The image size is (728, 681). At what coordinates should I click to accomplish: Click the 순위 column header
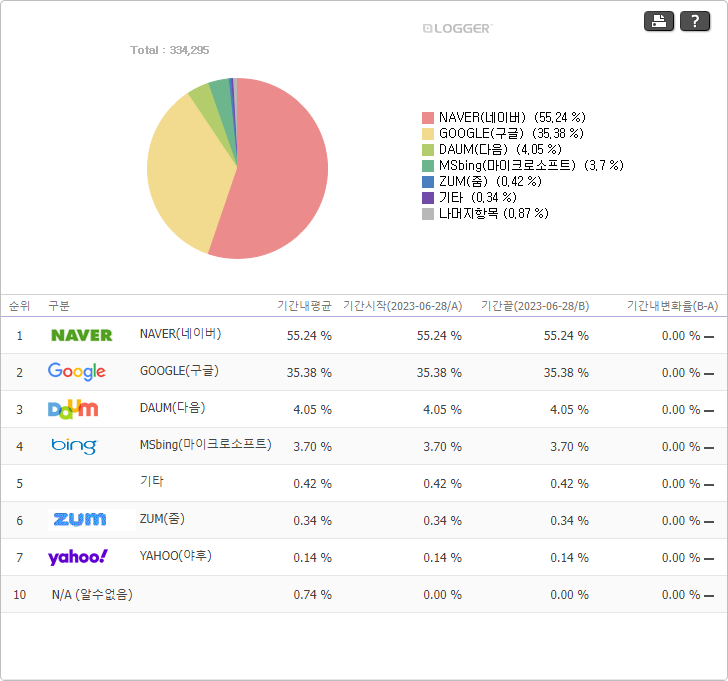[20, 306]
